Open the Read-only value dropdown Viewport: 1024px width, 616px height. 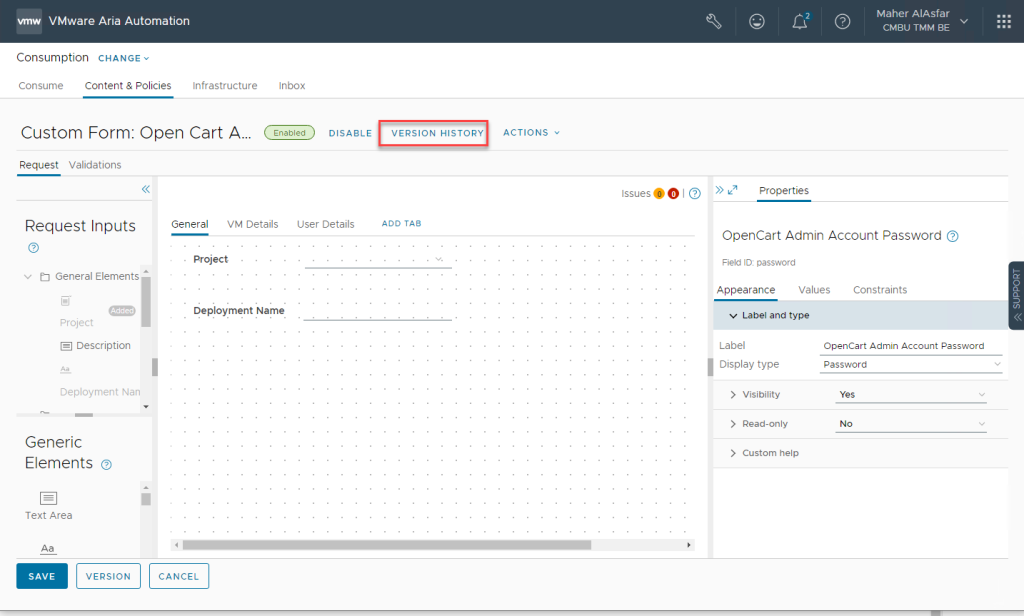pyautogui.click(x=912, y=424)
